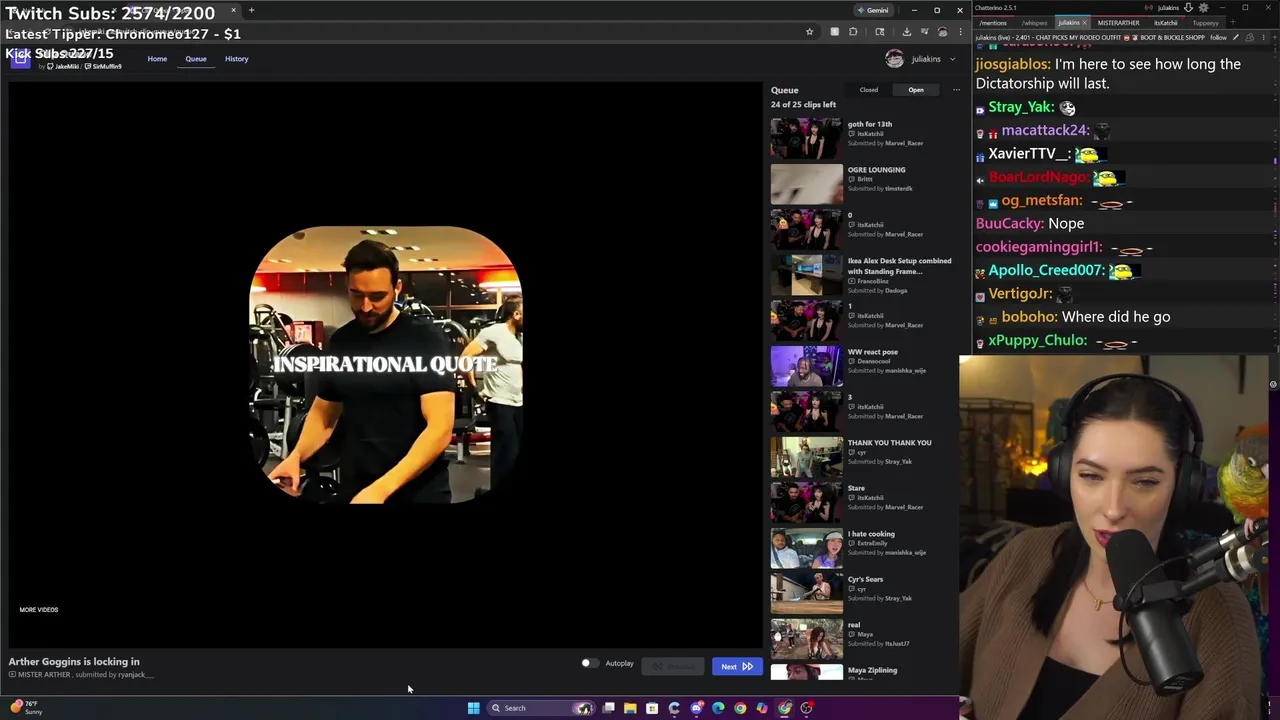This screenshot has height=720, width=1280.
Task: Open OBS Studio from the taskbar
Action: coord(806,708)
